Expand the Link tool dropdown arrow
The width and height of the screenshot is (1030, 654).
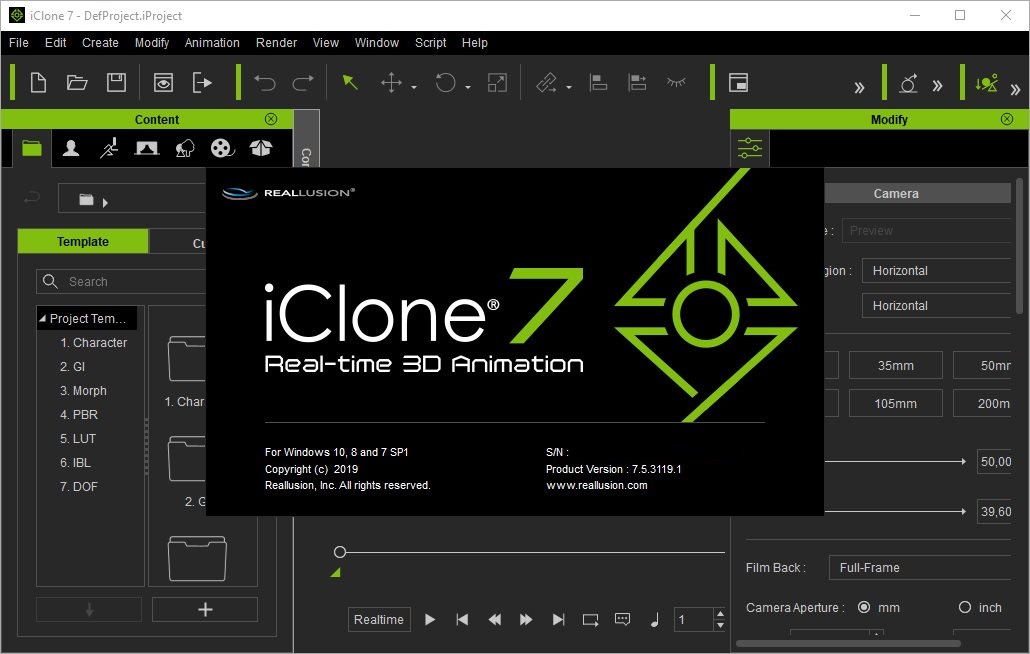coord(569,87)
